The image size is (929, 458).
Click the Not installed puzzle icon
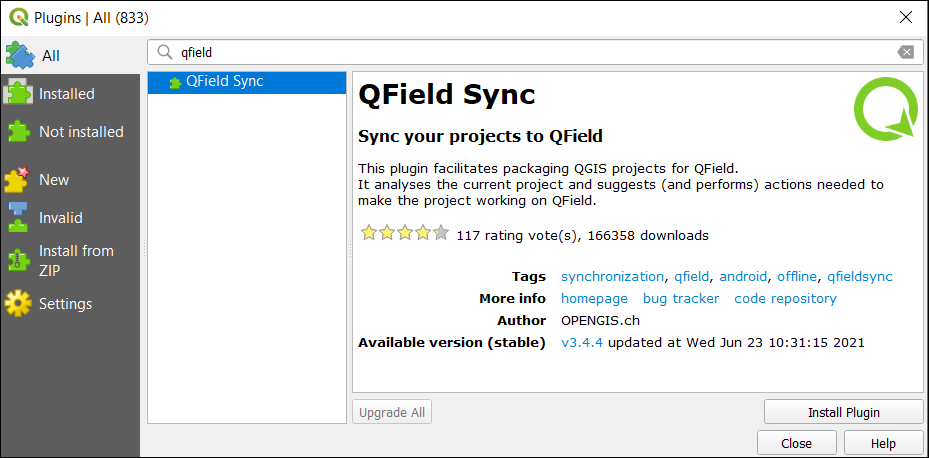[18, 132]
